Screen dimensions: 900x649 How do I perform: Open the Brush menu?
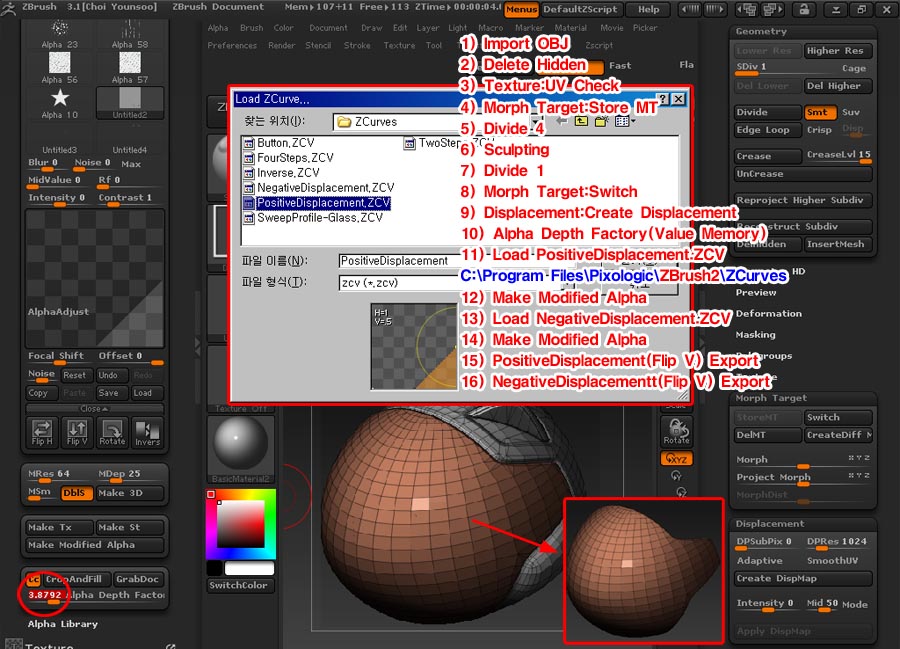251,28
